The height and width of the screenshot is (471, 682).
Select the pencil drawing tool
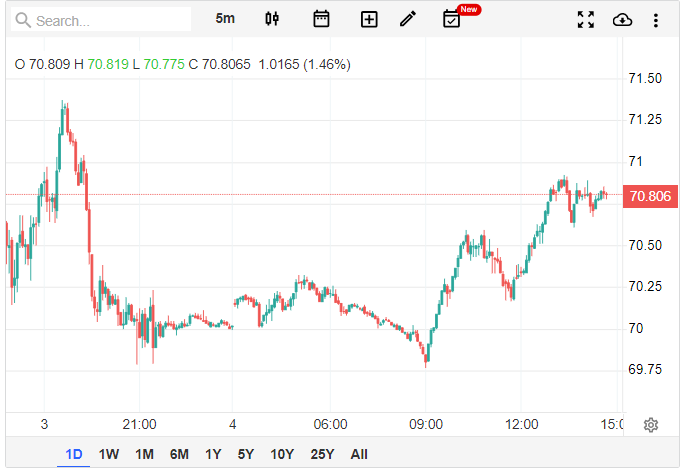[x=407, y=19]
